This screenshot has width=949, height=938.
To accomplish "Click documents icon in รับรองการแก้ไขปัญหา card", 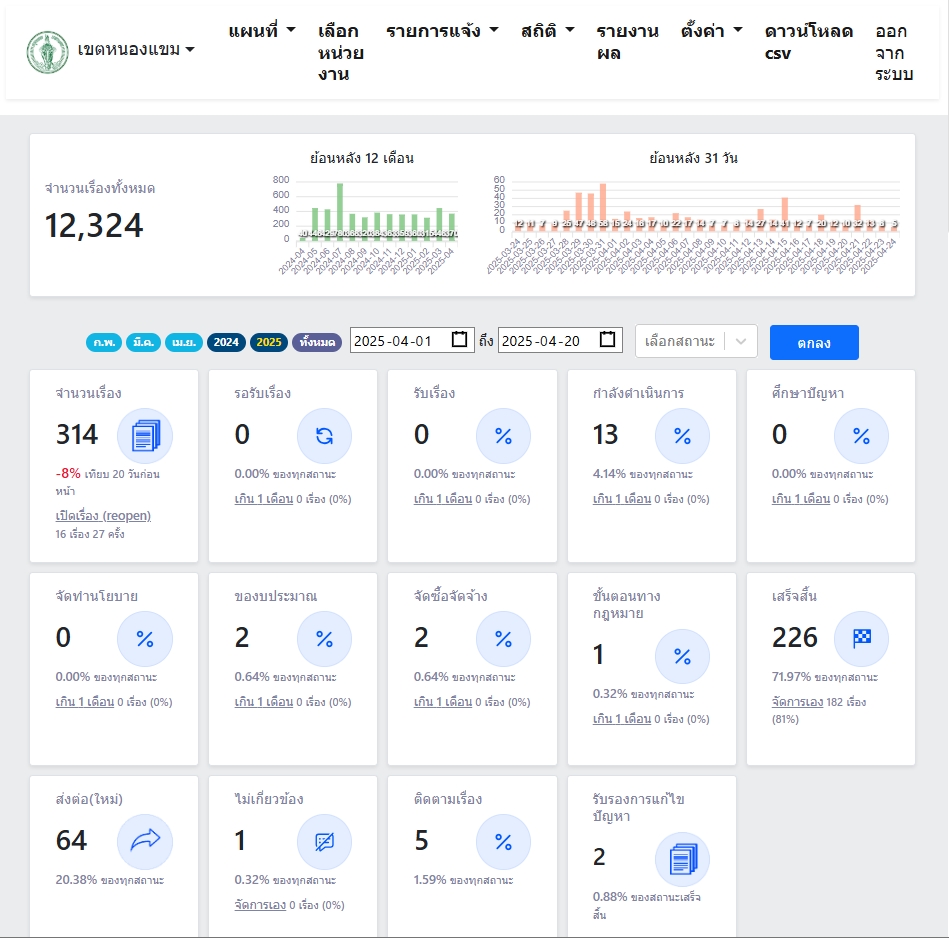I will (x=682, y=859).
